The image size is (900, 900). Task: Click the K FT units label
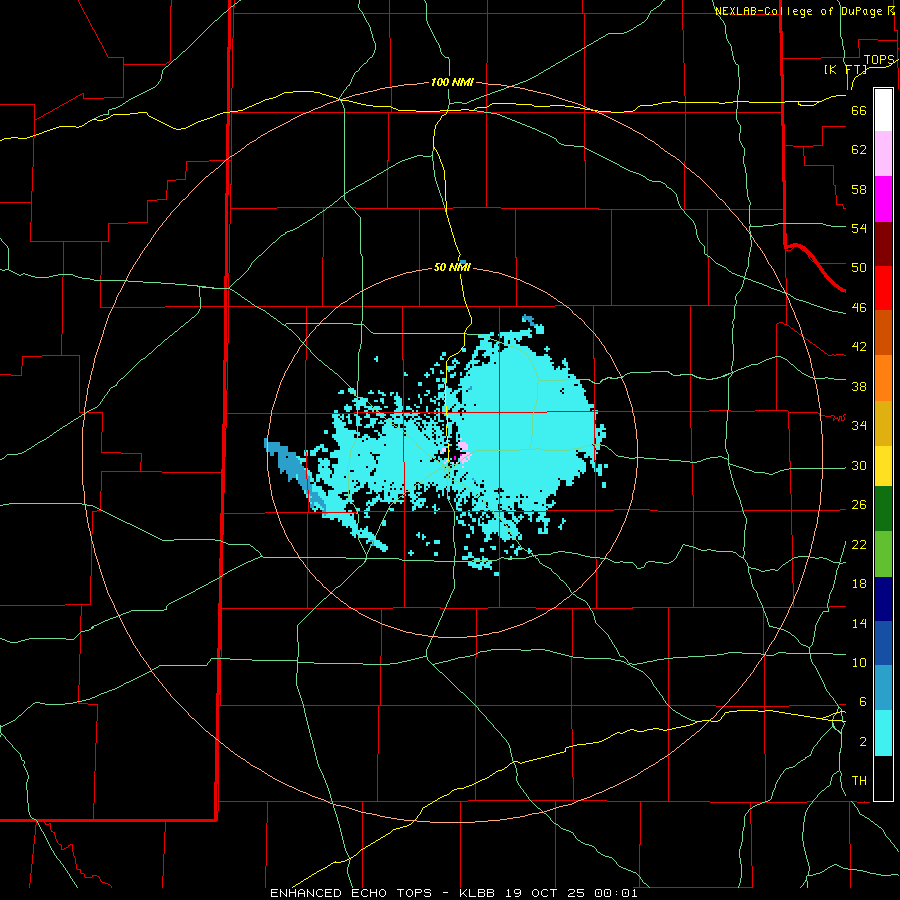[845, 69]
